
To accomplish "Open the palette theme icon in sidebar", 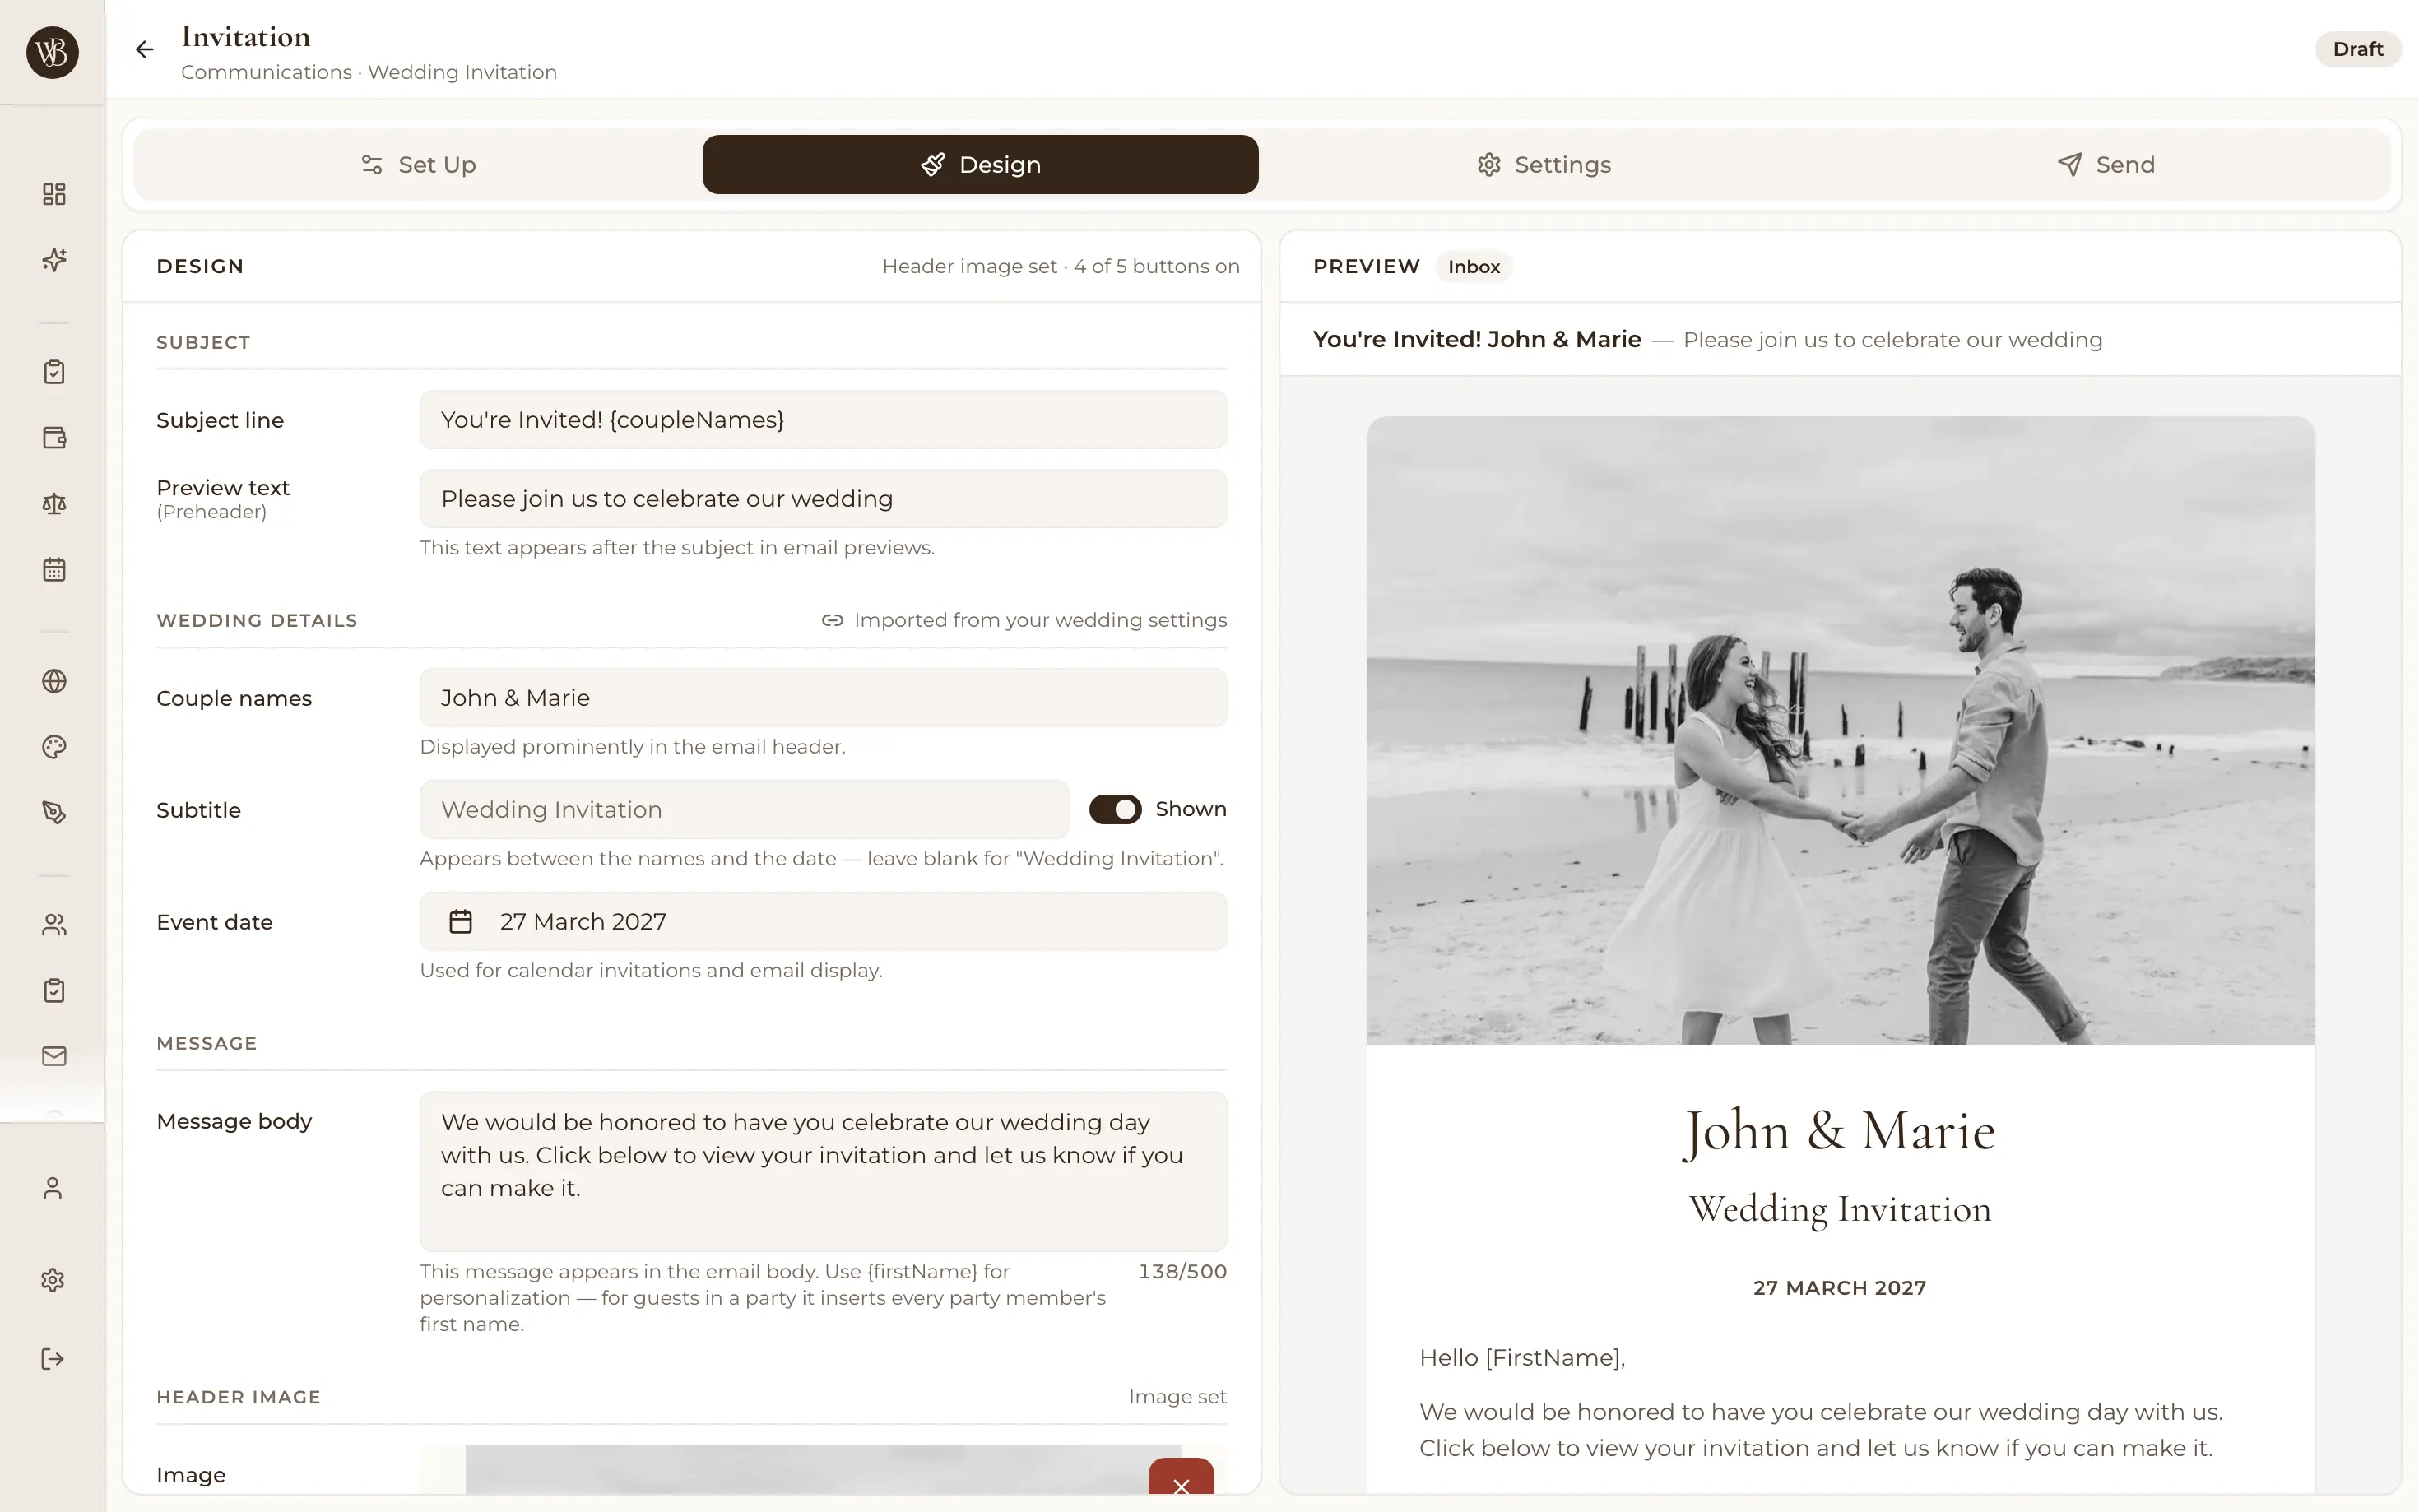I will pyautogui.click(x=54, y=747).
